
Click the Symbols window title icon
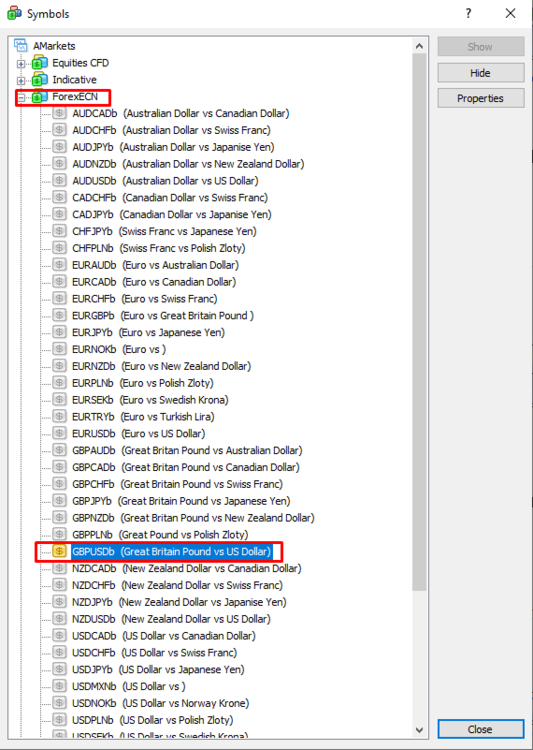14,13
